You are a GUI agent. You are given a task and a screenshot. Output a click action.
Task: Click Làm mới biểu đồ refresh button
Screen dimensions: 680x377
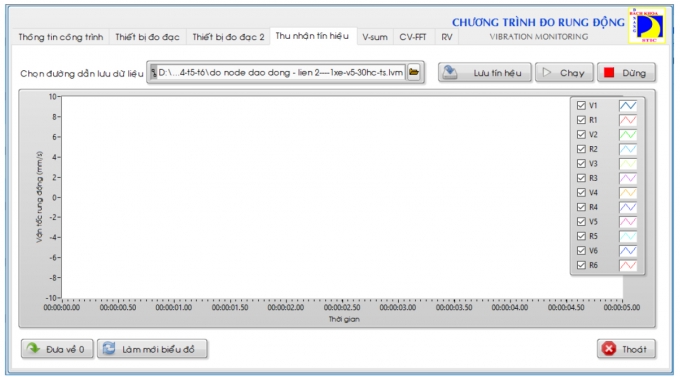click(152, 349)
